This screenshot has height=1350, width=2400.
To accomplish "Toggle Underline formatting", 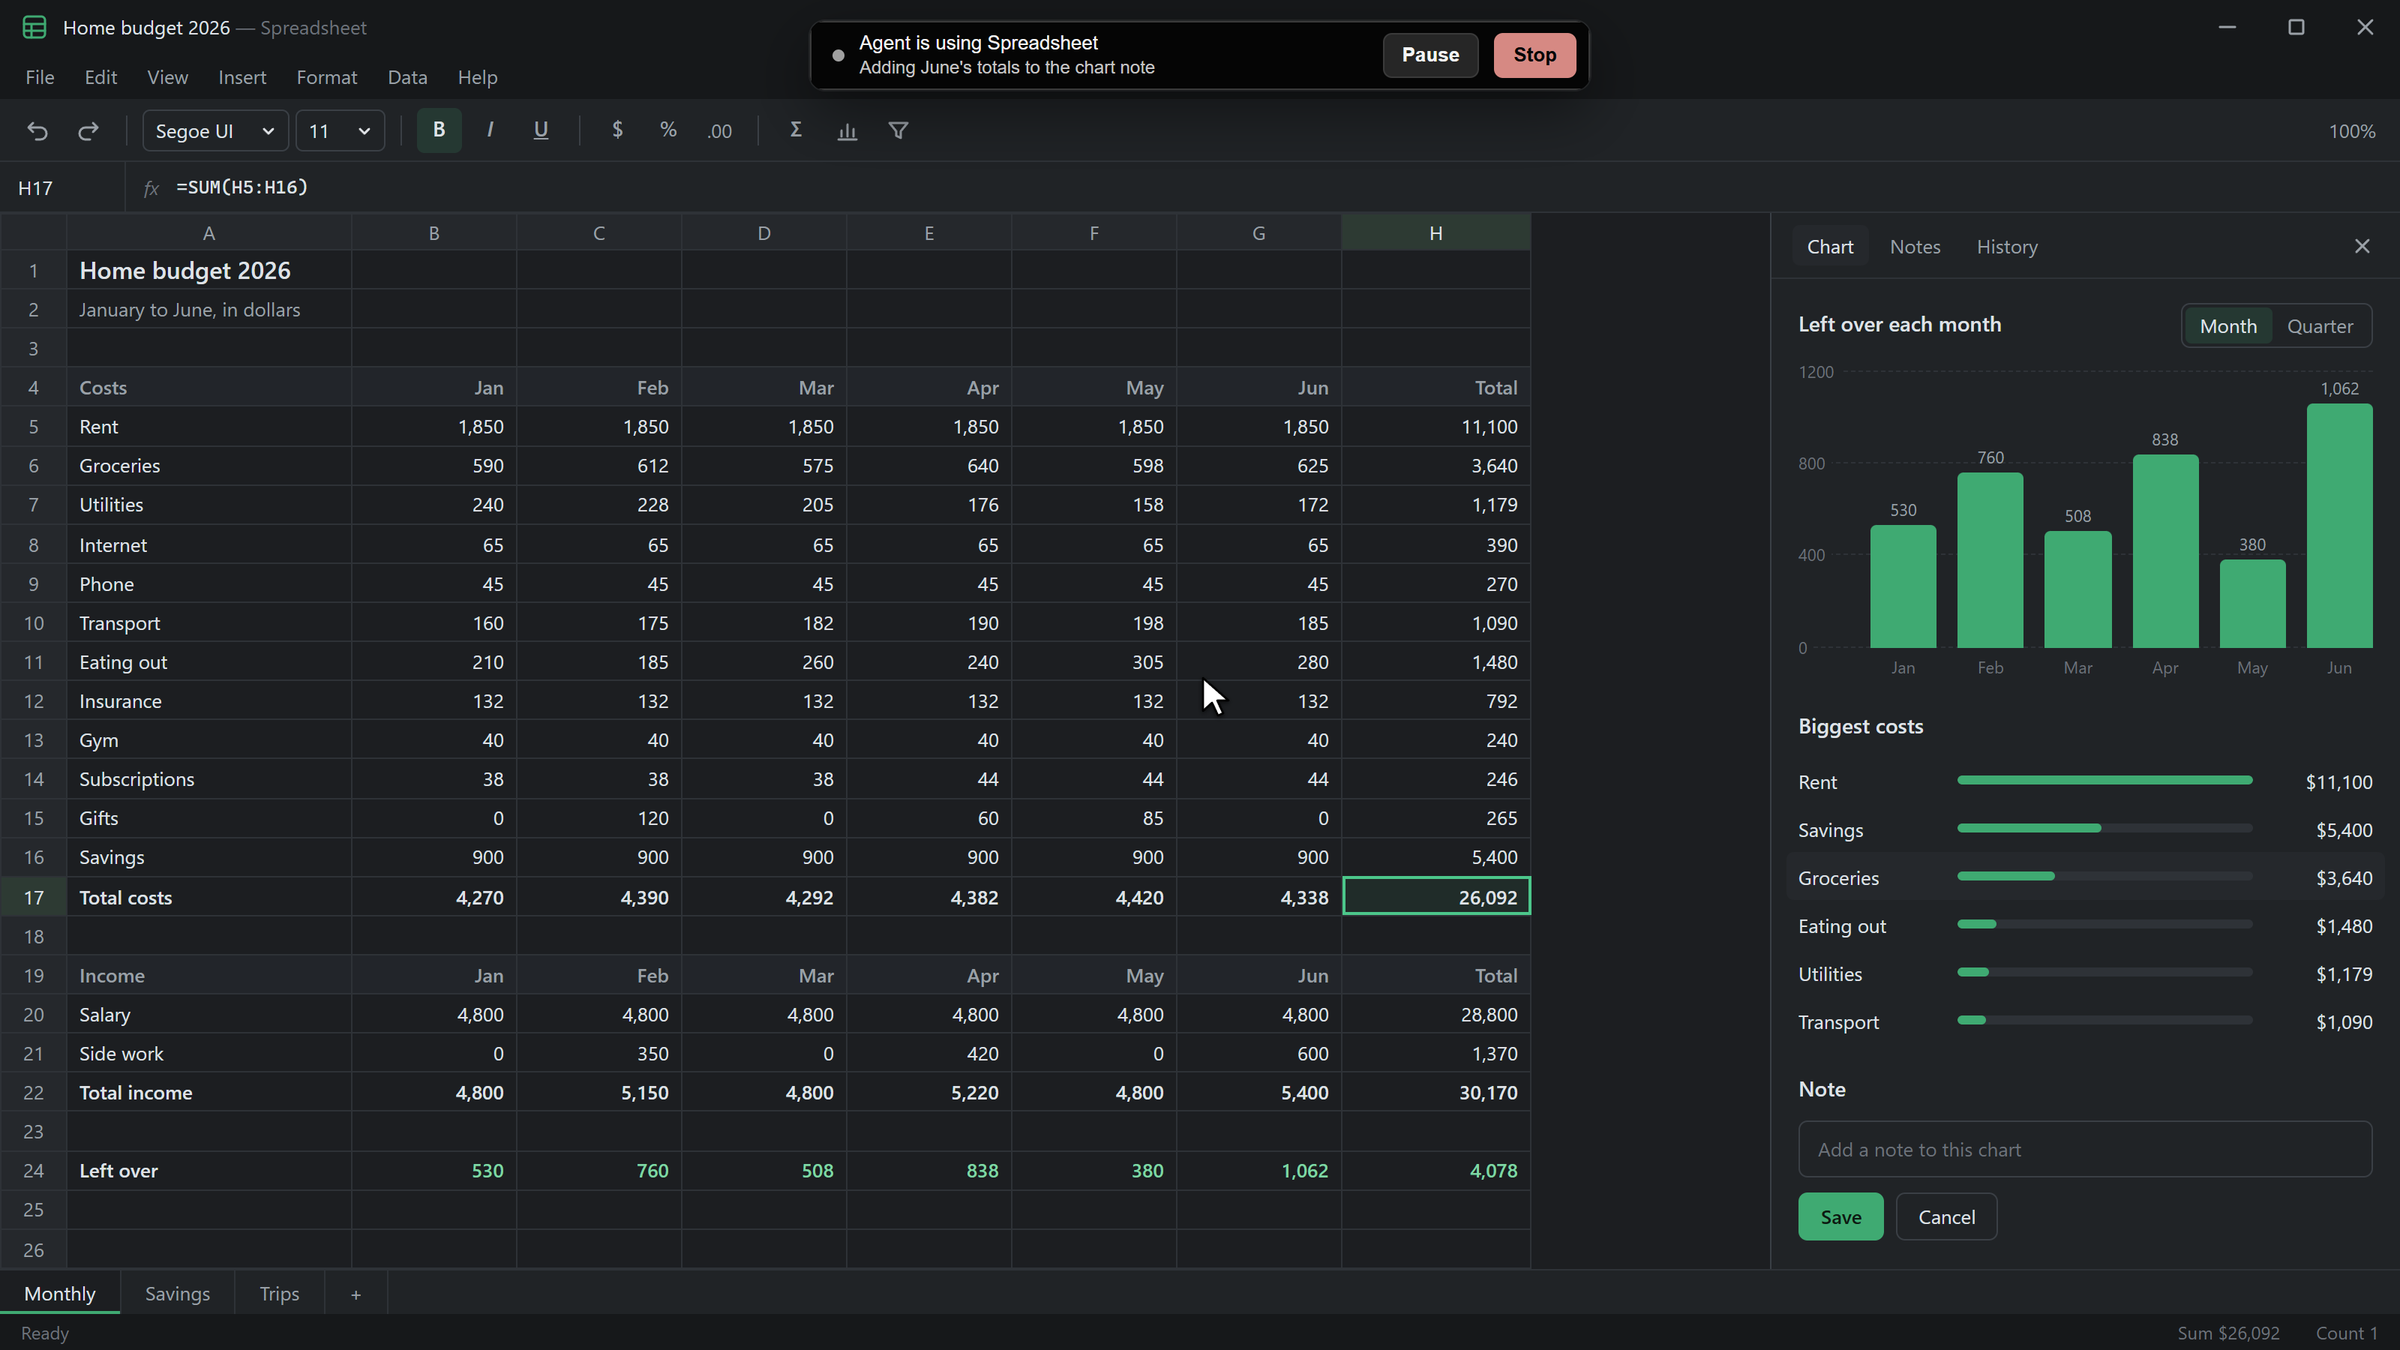I will pyautogui.click(x=541, y=130).
